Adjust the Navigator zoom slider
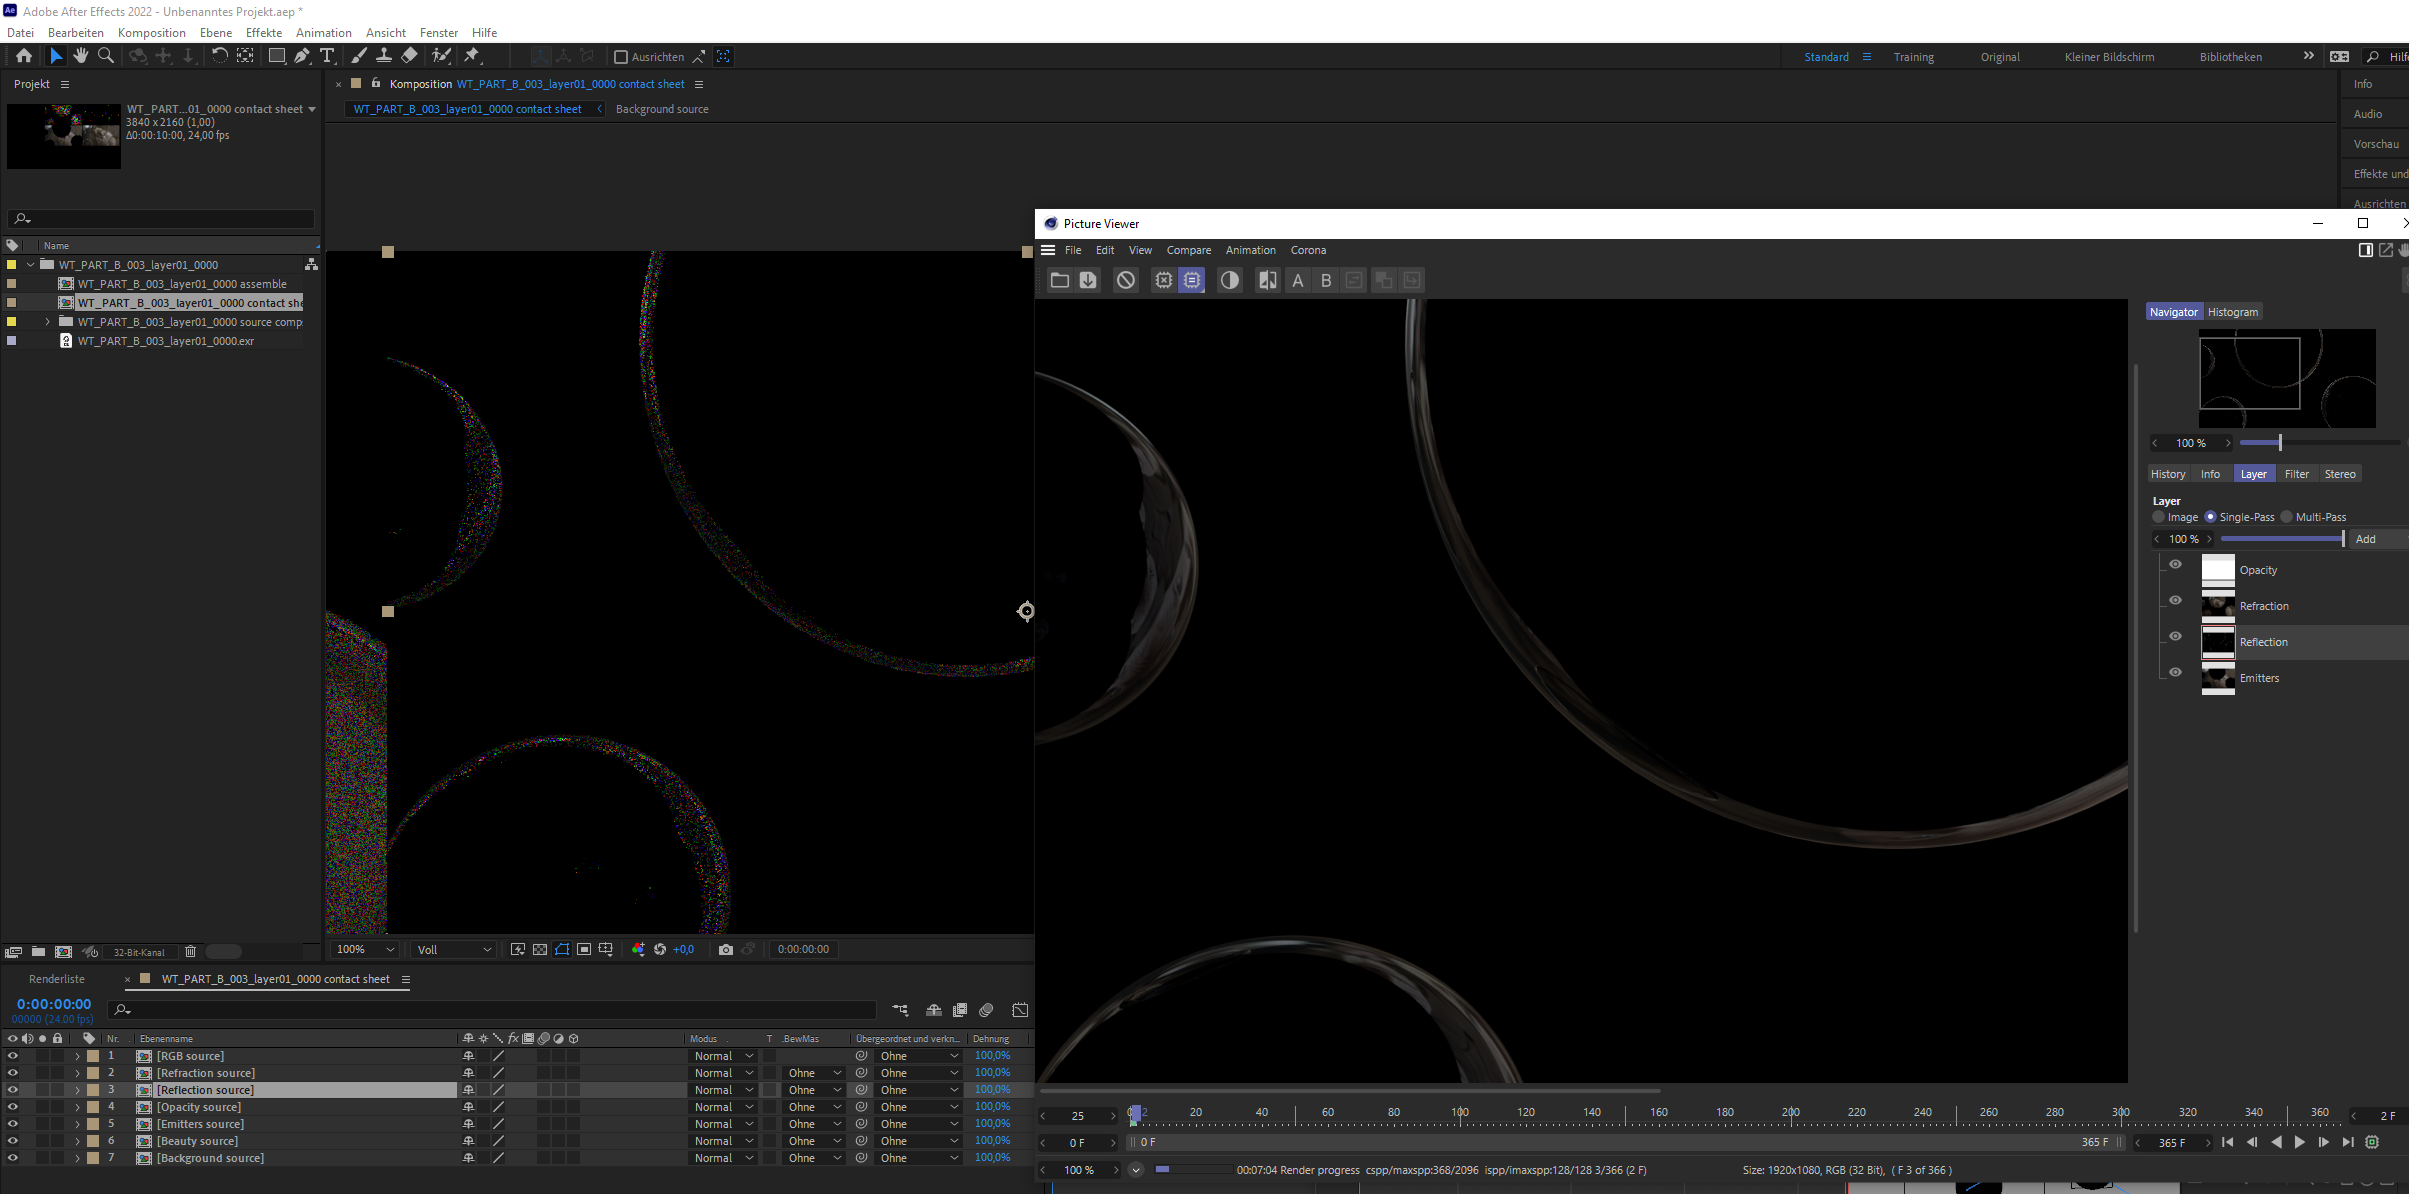2409x1194 pixels. coord(2280,443)
